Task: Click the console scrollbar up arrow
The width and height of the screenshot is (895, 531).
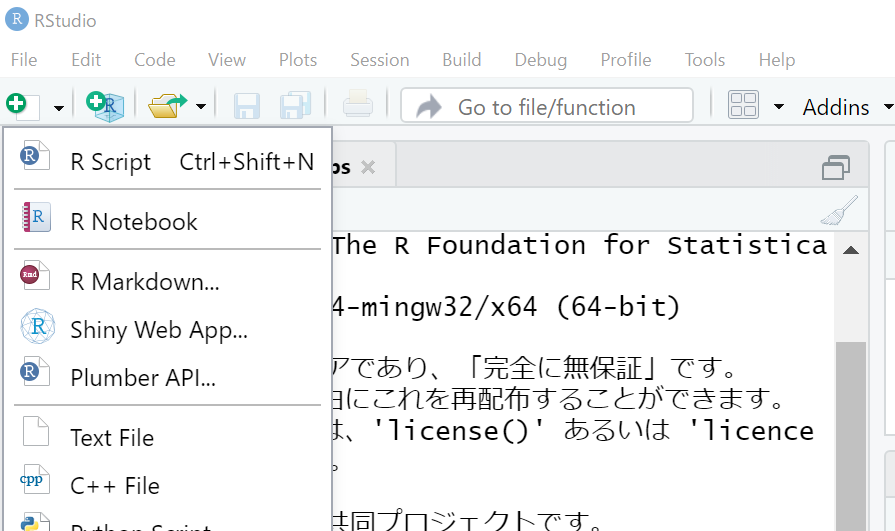Action: pyautogui.click(x=850, y=250)
